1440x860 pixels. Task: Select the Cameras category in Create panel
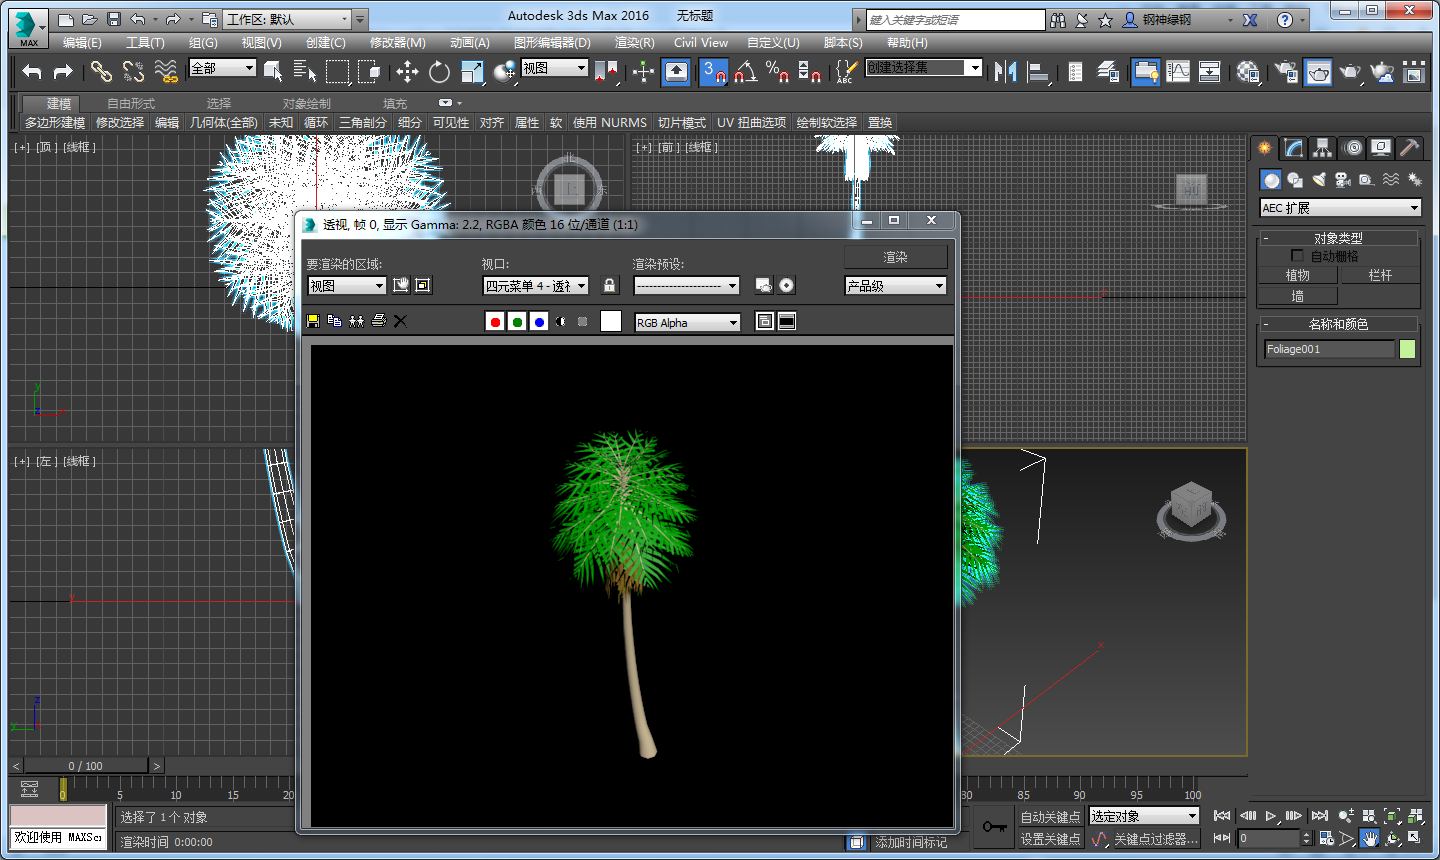point(1342,180)
